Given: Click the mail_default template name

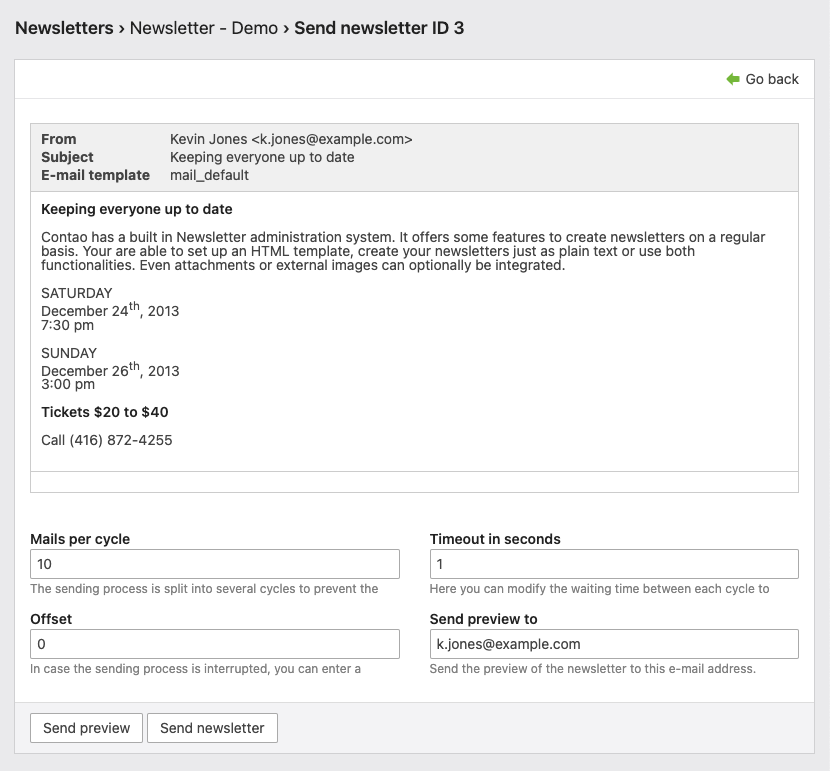Looking at the screenshot, I should coord(209,175).
